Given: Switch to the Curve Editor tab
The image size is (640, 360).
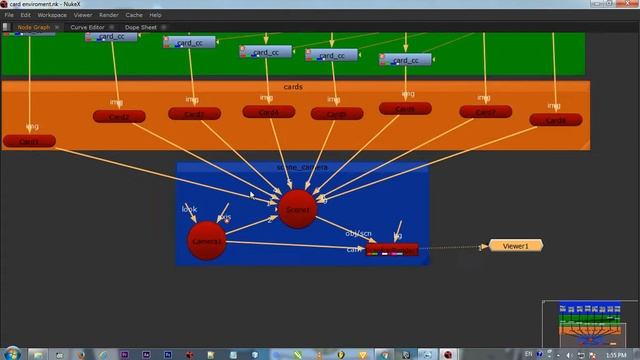Looking at the screenshot, I should click(87, 27).
